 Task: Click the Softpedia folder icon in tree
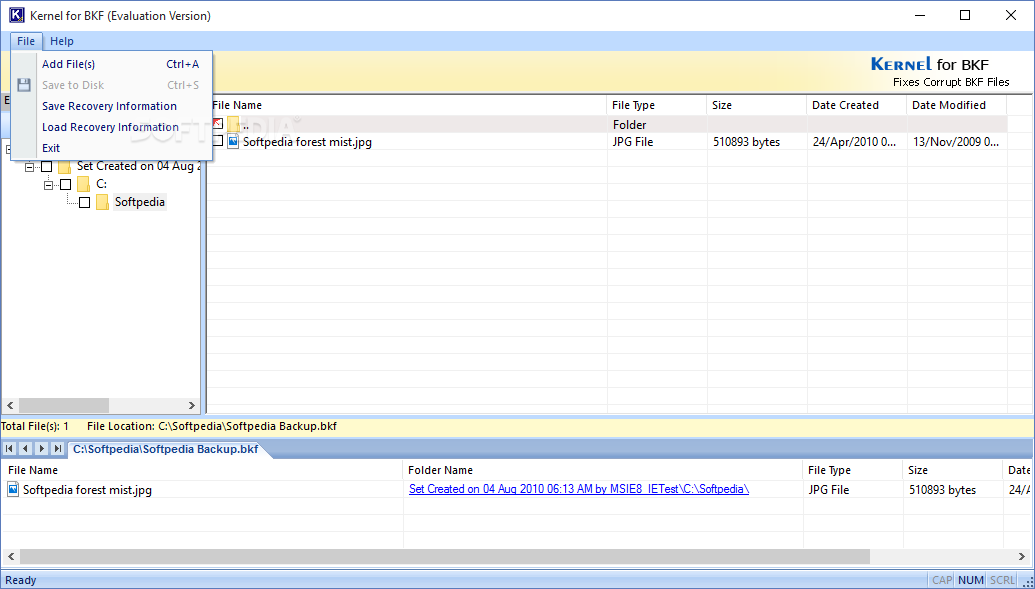pyautogui.click(x=102, y=202)
